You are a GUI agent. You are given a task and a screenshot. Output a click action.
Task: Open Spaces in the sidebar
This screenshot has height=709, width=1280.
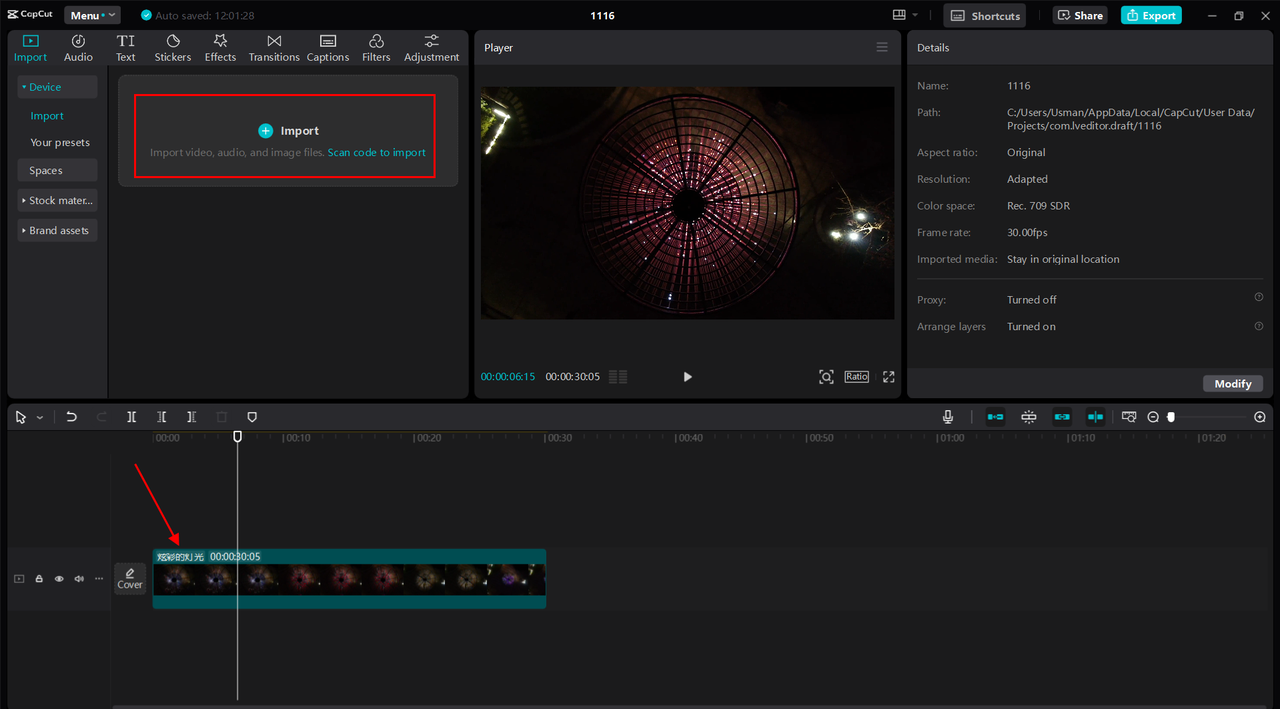57,170
